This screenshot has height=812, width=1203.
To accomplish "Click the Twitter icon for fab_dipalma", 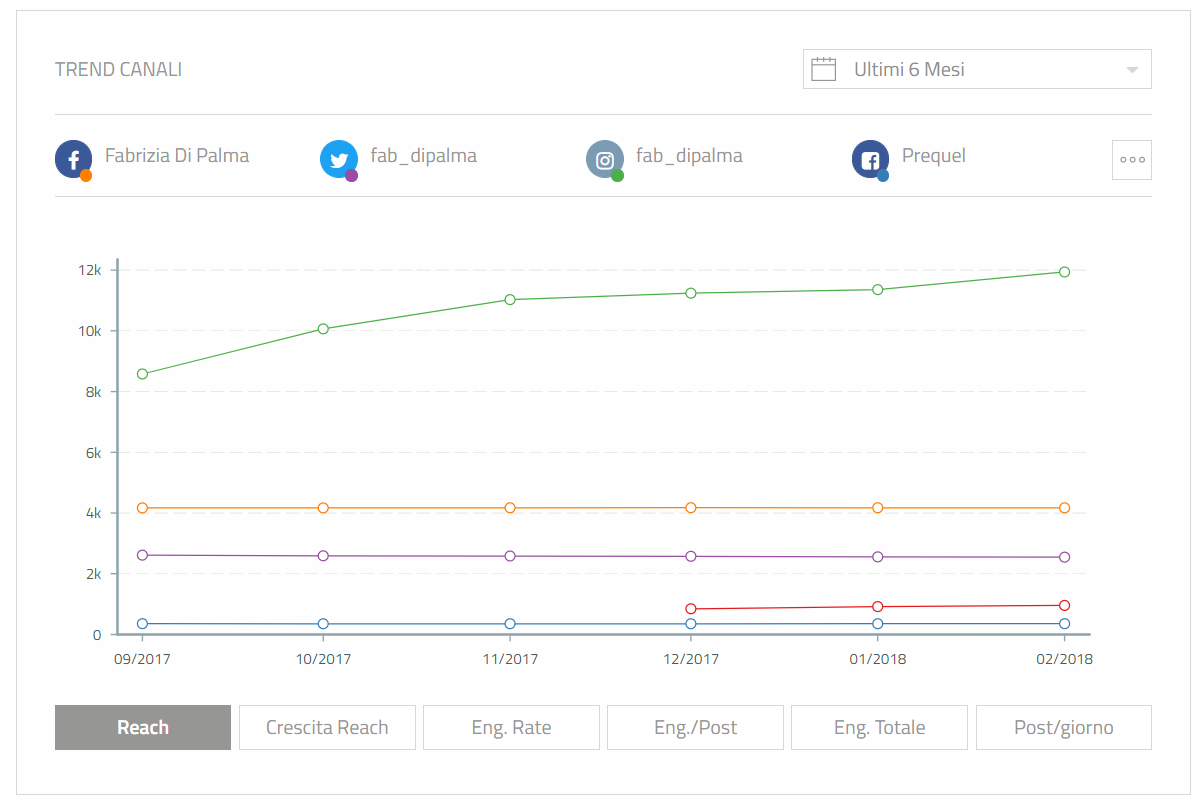I will pyautogui.click(x=338, y=159).
